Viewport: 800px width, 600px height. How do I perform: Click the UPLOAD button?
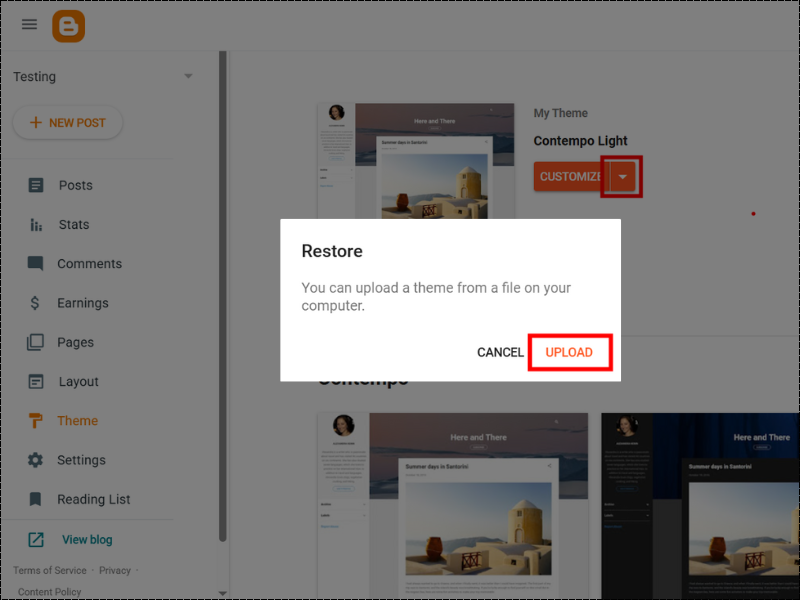pyautogui.click(x=570, y=352)
